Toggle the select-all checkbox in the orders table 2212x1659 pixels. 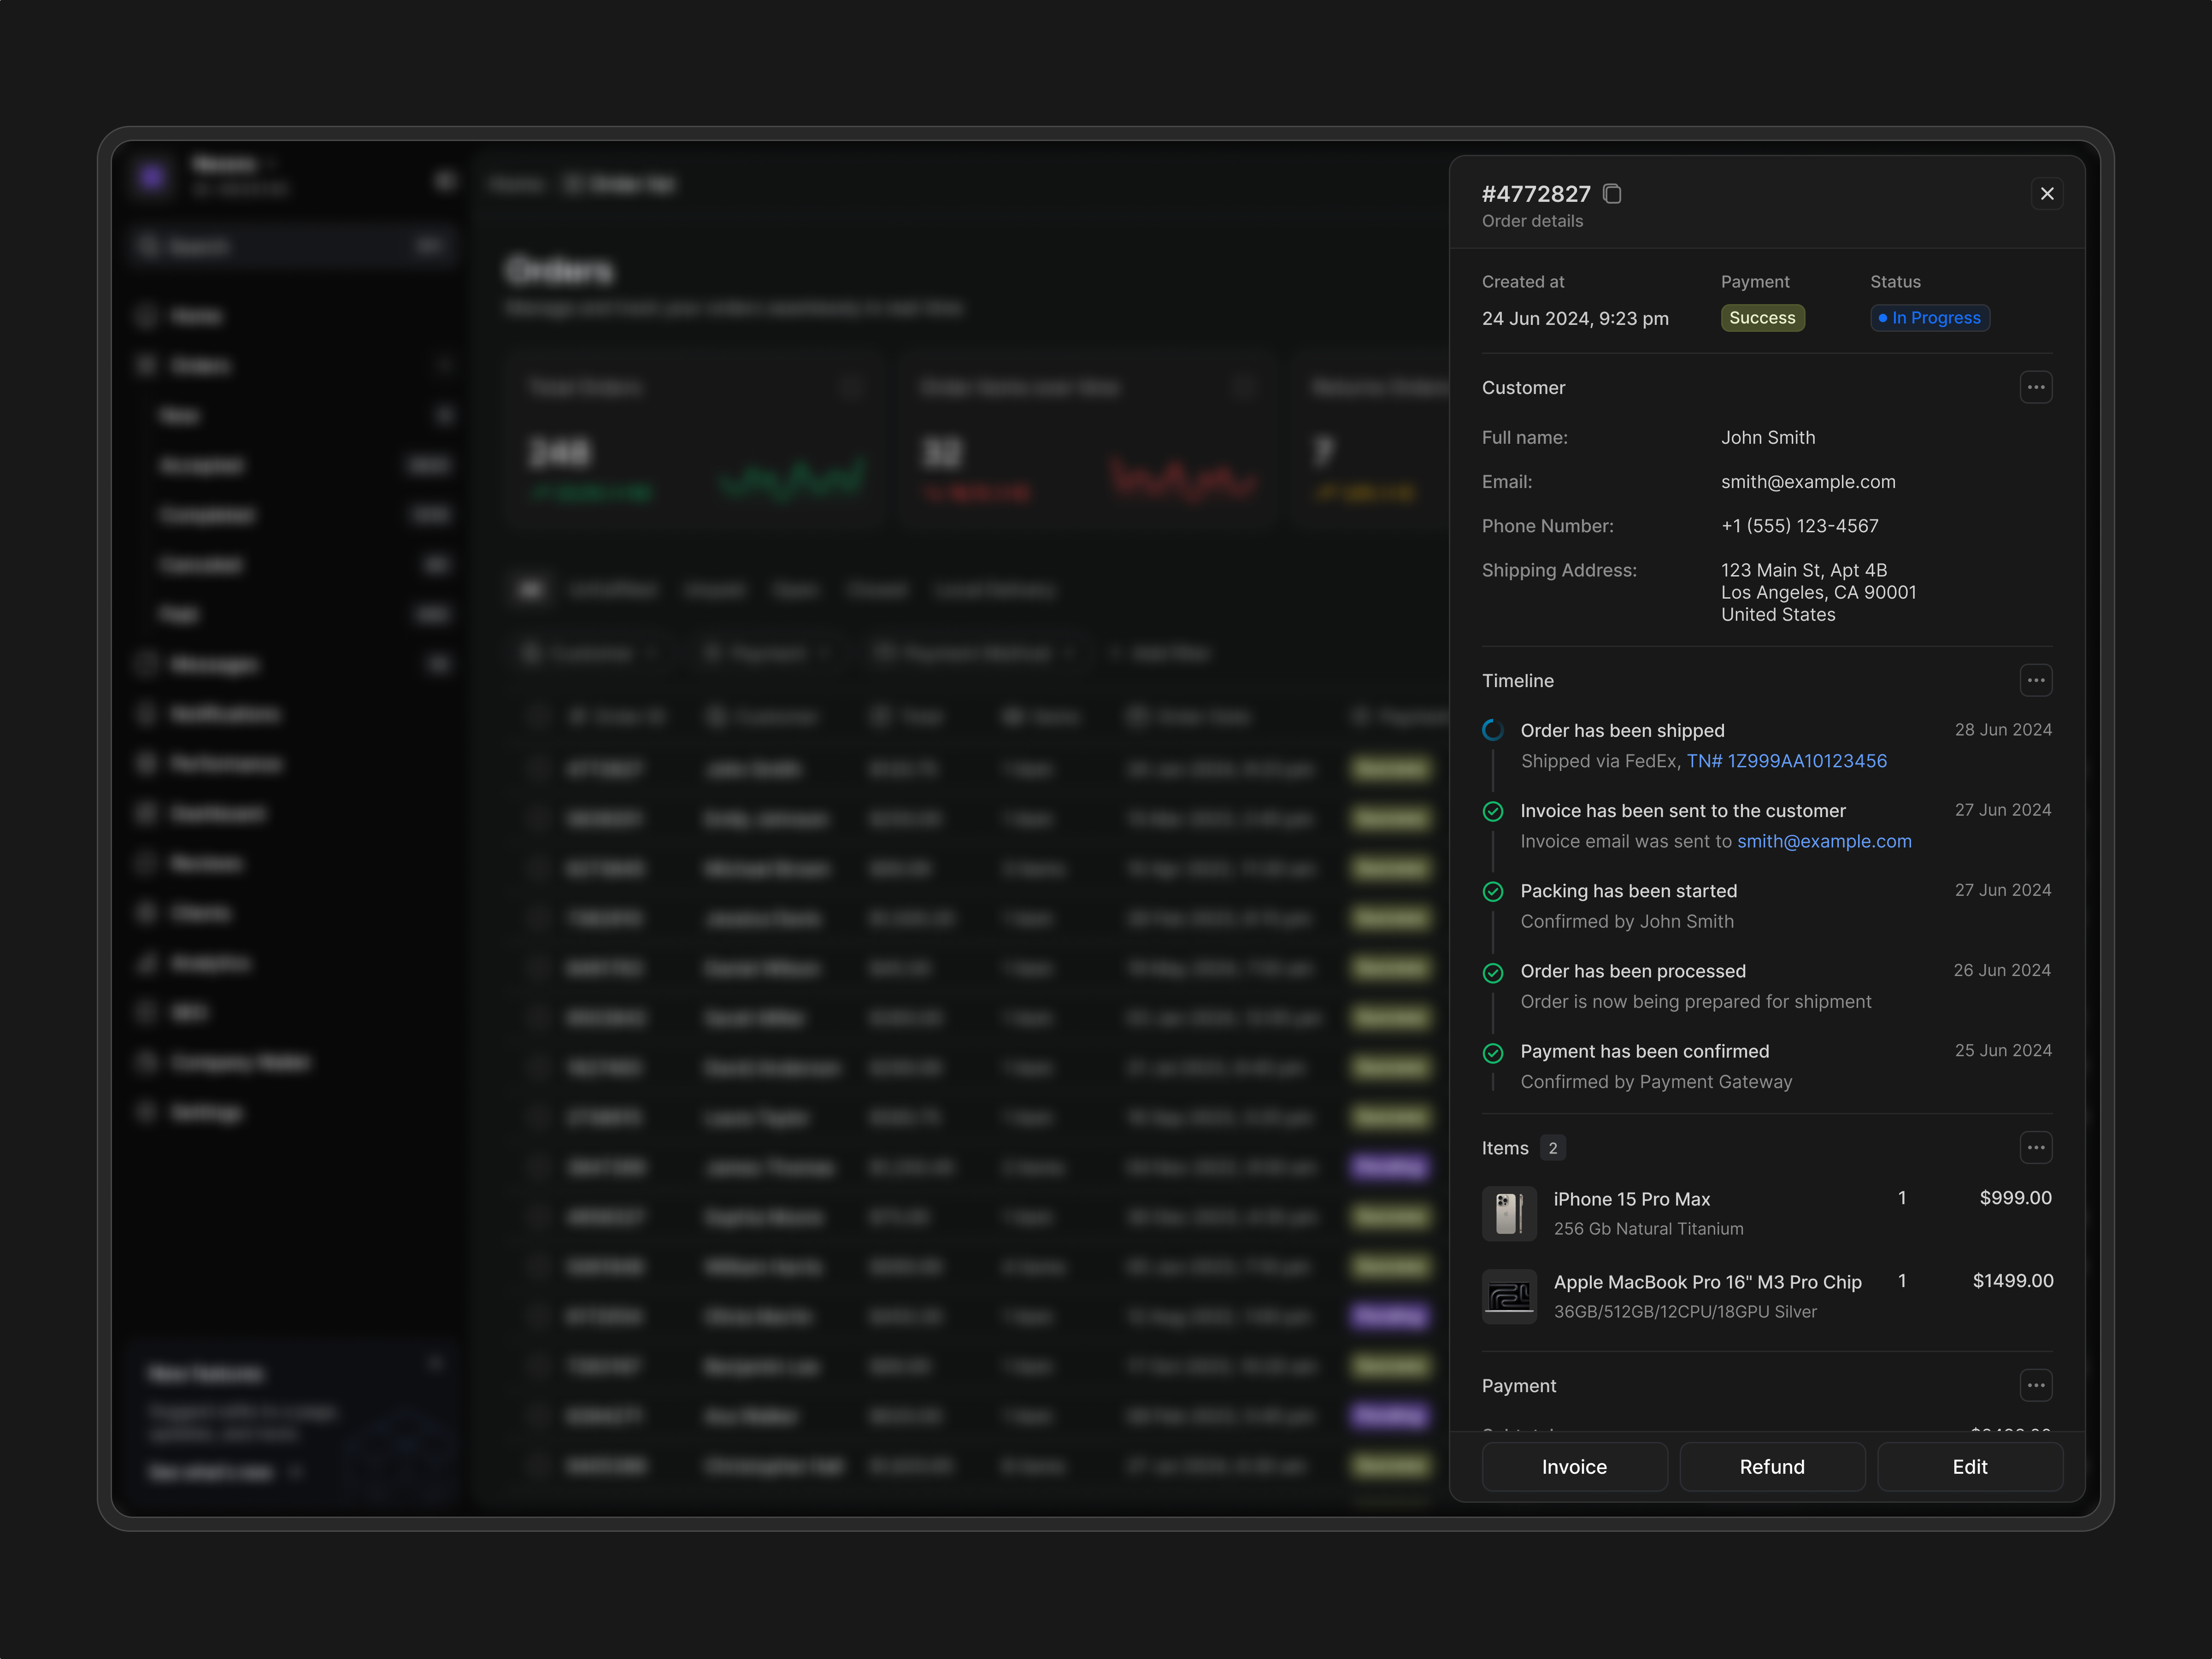tap(537, 716)
